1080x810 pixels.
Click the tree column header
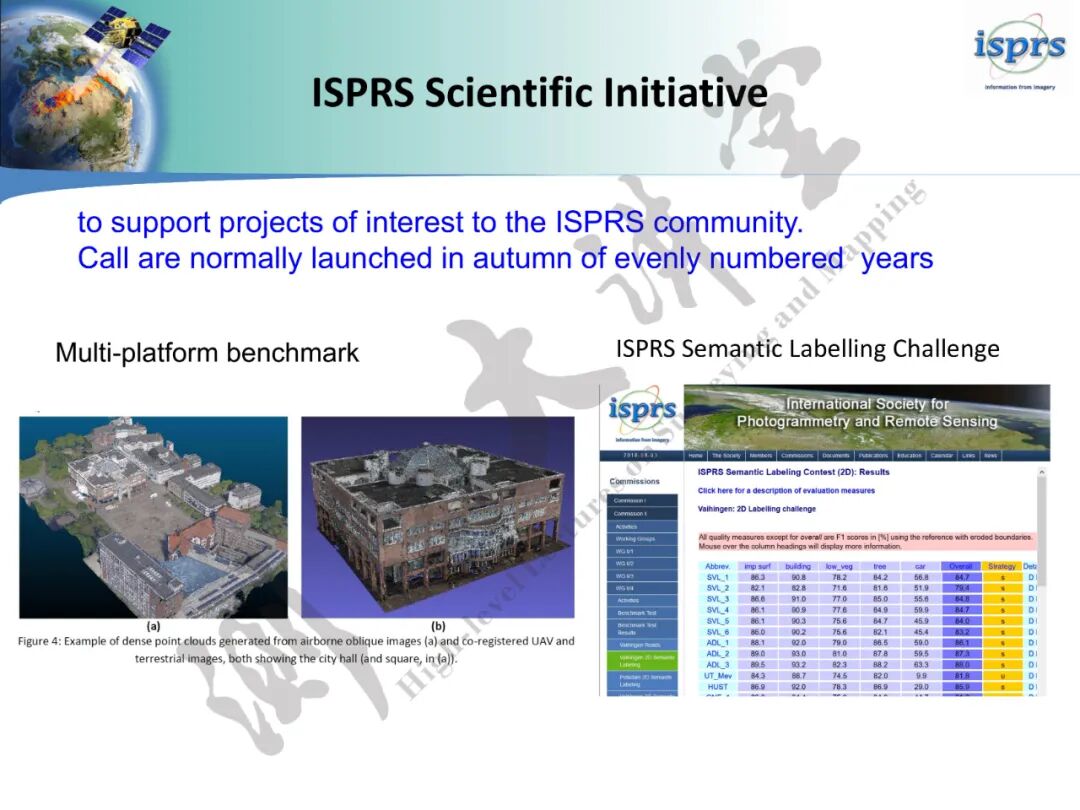click(x=880, y=566)
